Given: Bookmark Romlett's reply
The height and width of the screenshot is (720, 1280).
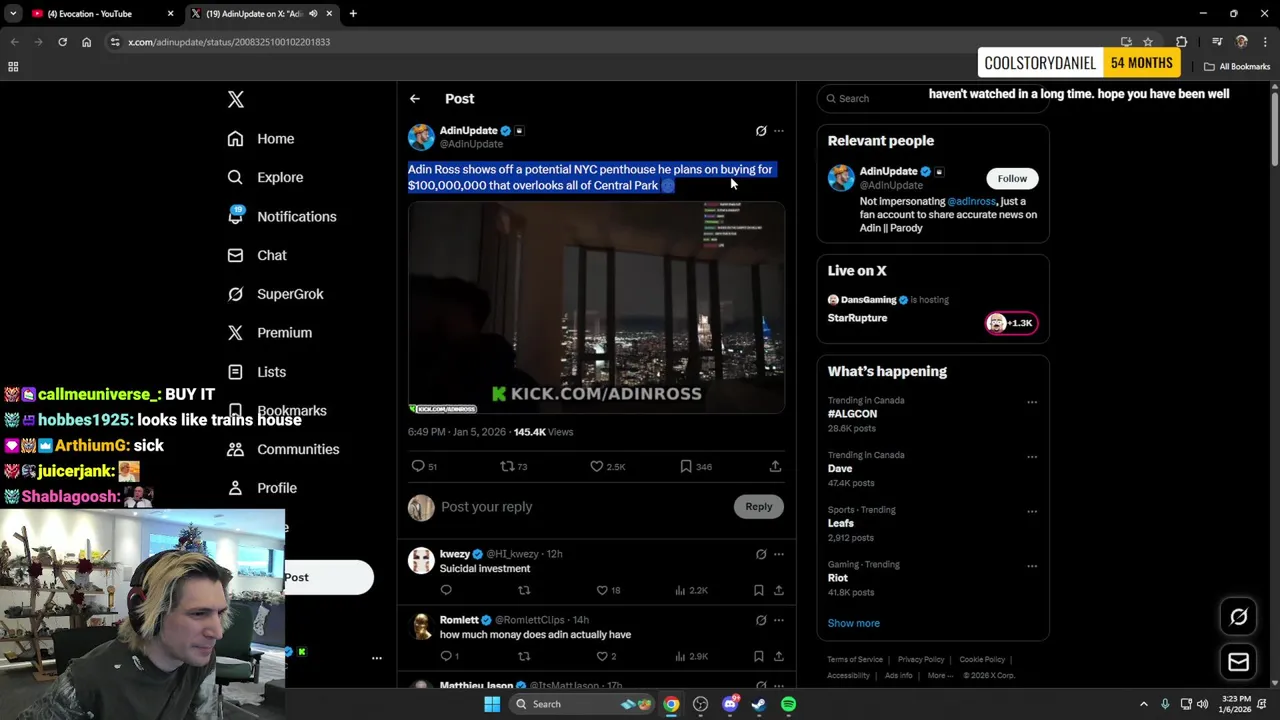Looking at the screenshot, I should pos(758,656).
